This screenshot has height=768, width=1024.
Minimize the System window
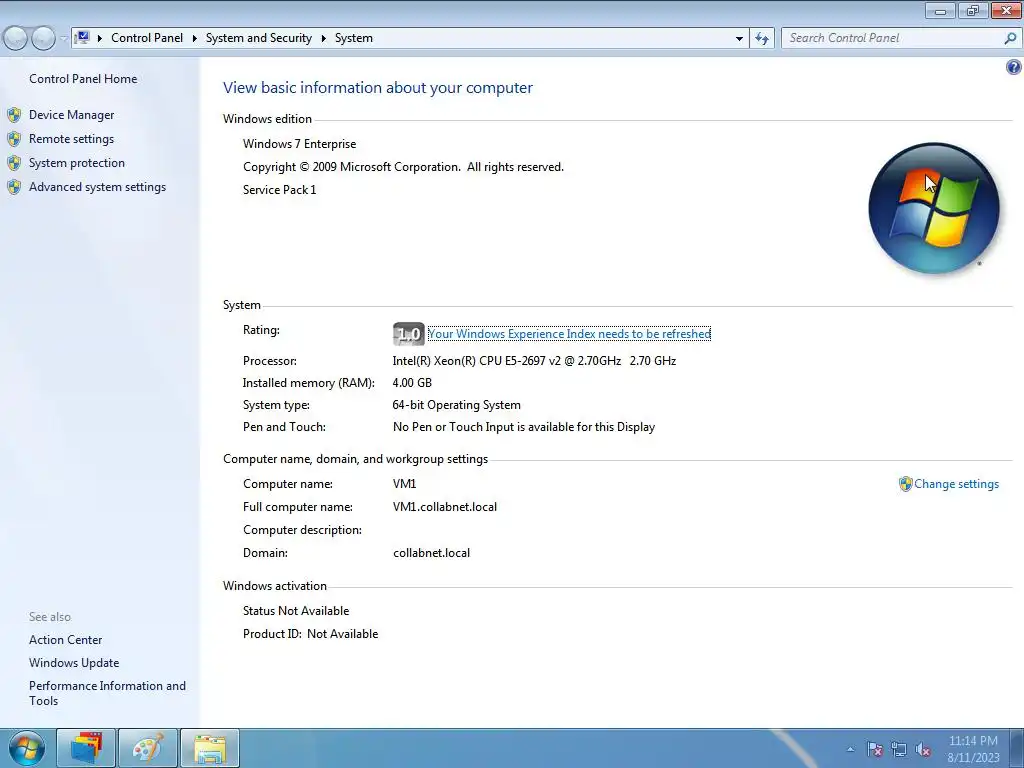[940, 10]
